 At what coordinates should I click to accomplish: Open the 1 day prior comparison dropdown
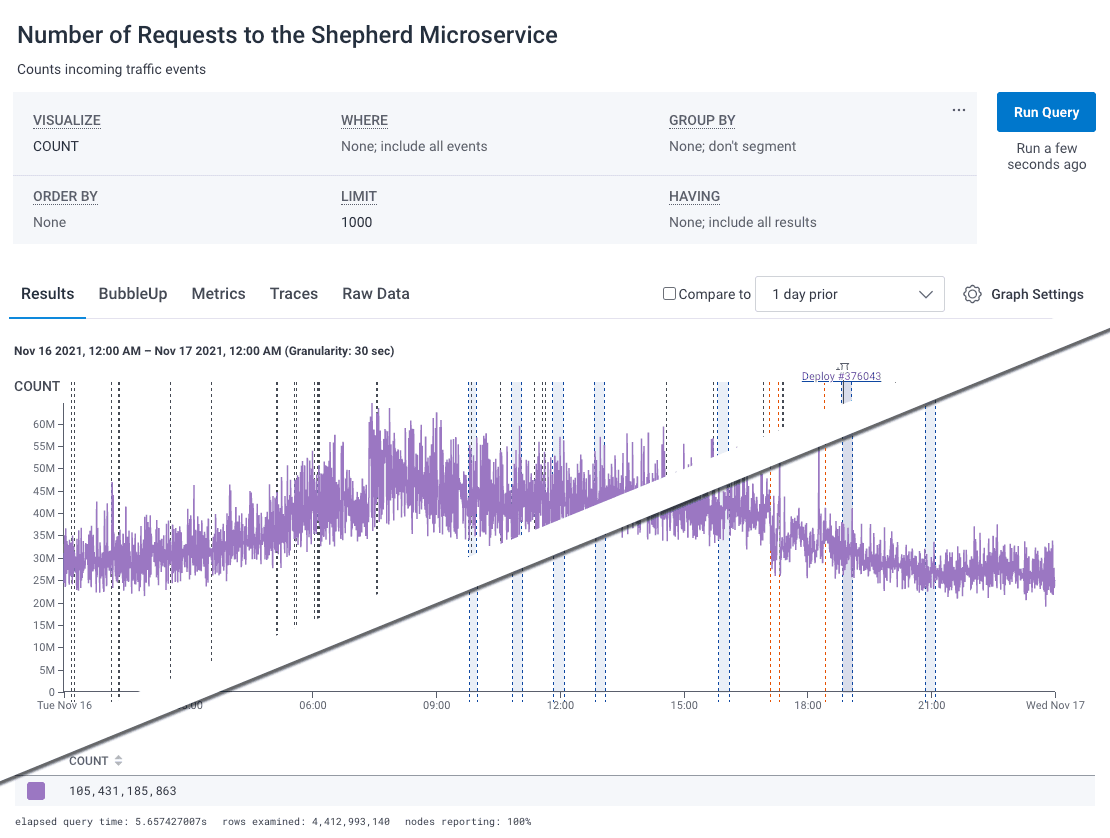(850, 294)
